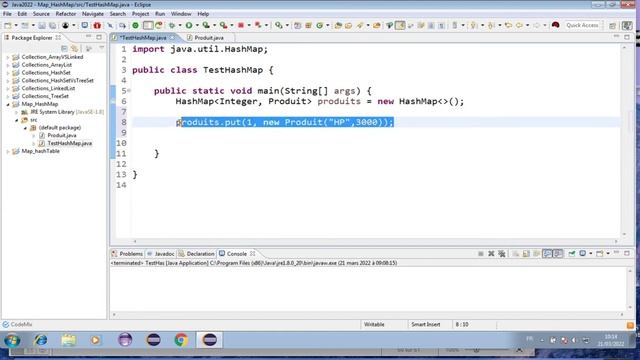Open the Source menu

pyautogui.click(x=41, y=14)
